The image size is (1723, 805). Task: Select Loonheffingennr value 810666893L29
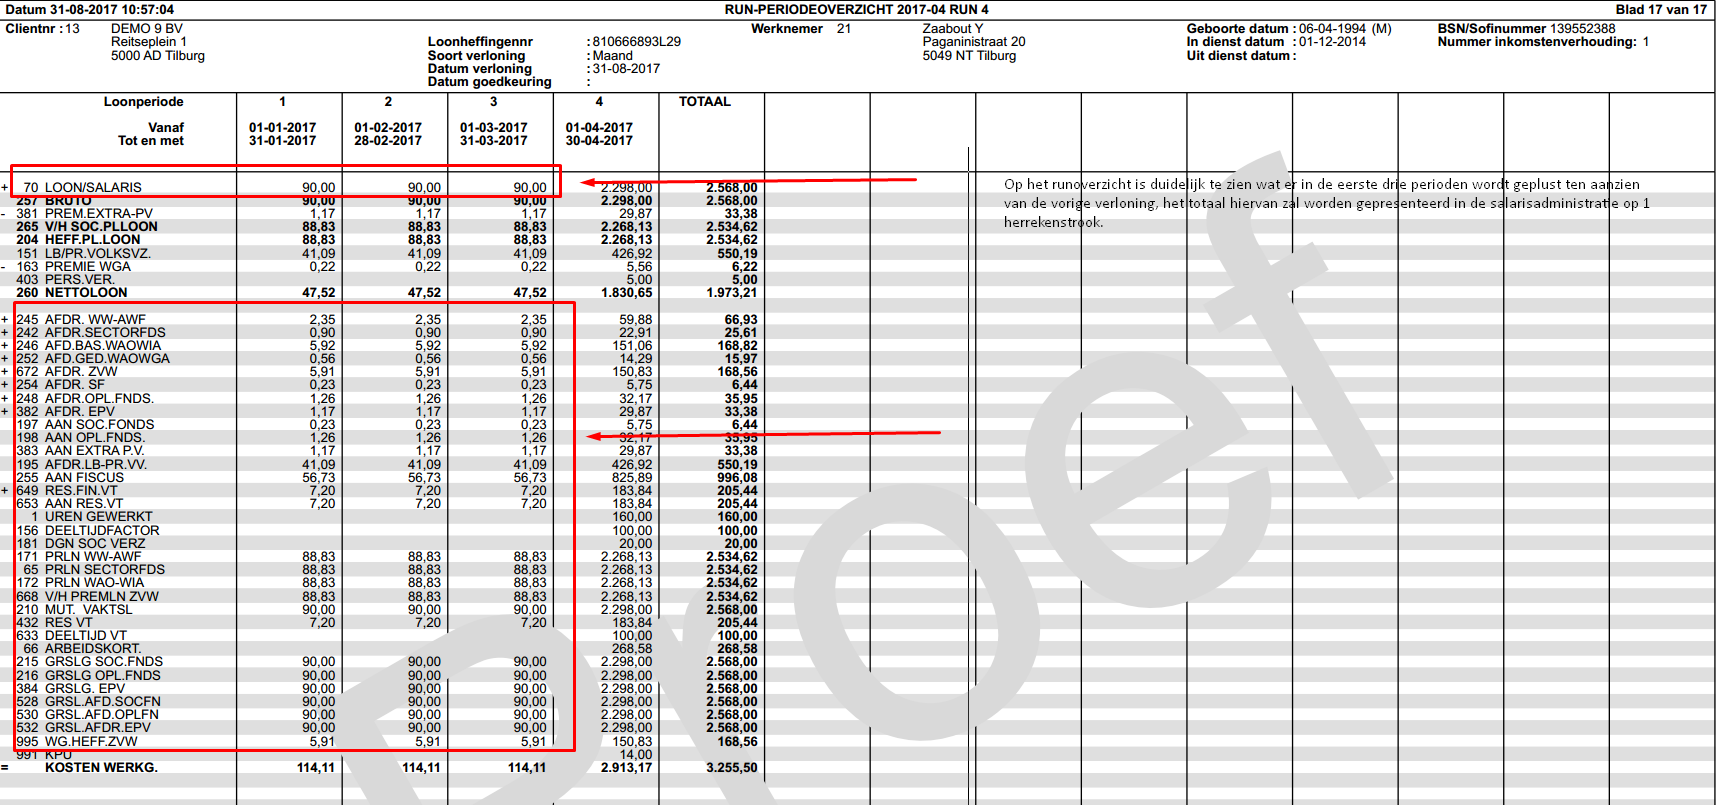coord(636,42)
